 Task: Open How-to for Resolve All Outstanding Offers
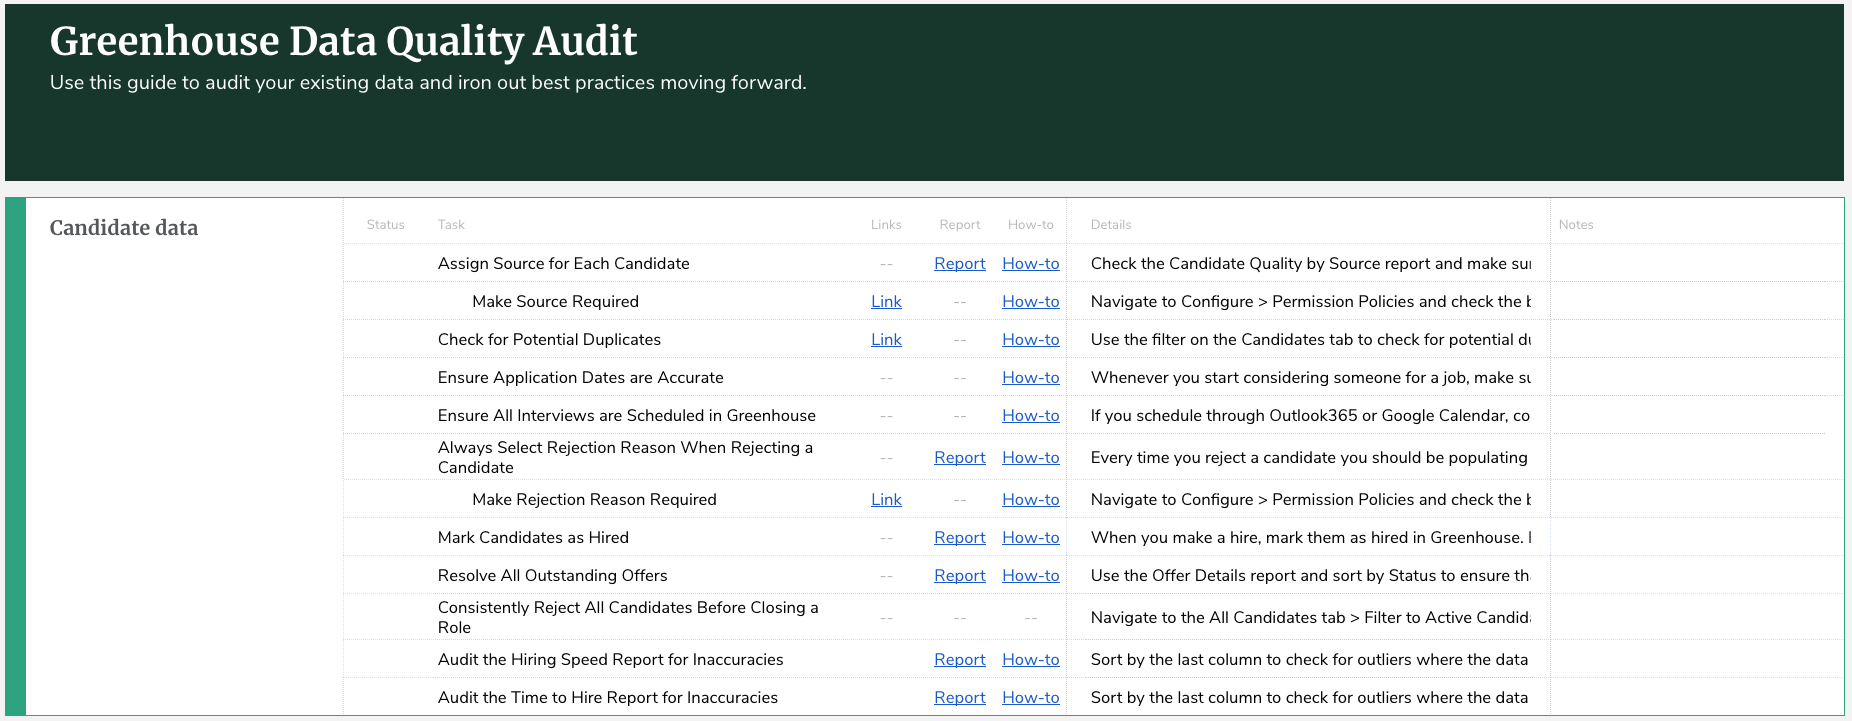tap(1030, 575)
